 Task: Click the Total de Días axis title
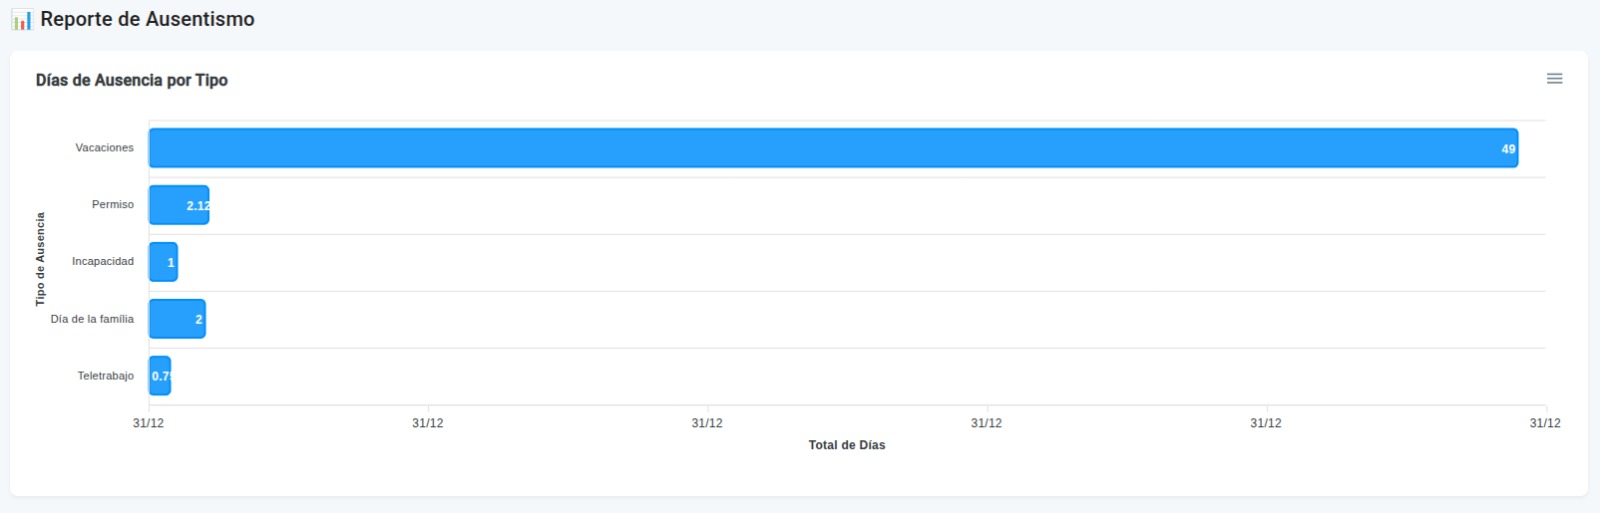click(846, 445)
